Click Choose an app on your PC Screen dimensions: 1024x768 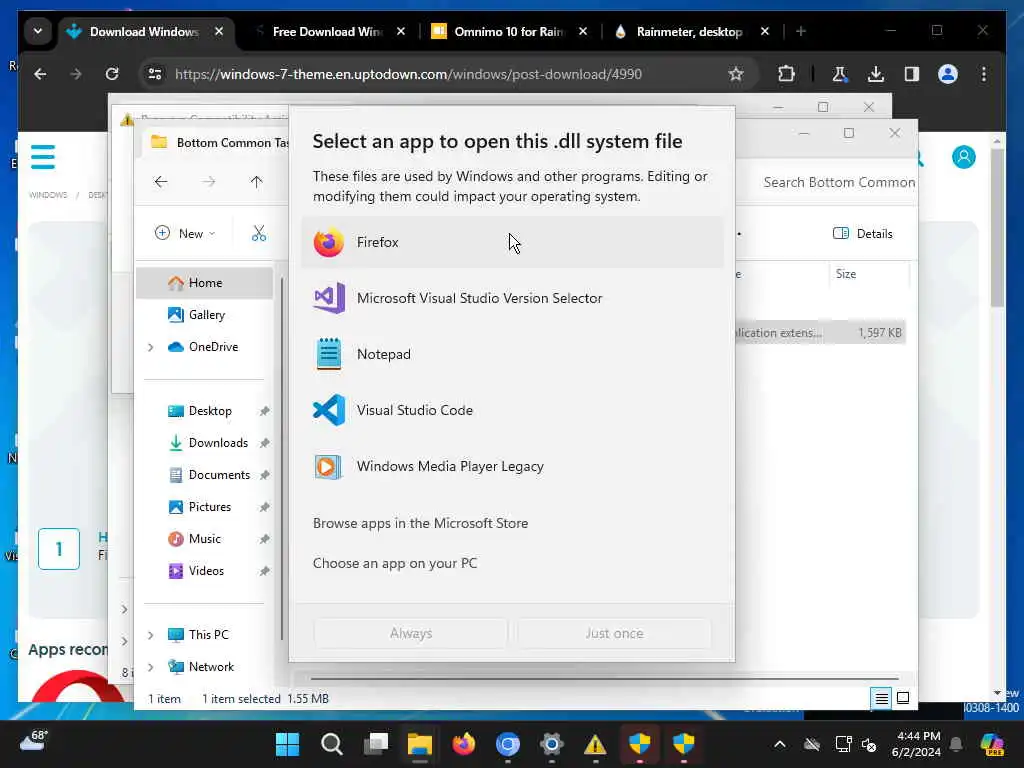(x=395, y=563)
